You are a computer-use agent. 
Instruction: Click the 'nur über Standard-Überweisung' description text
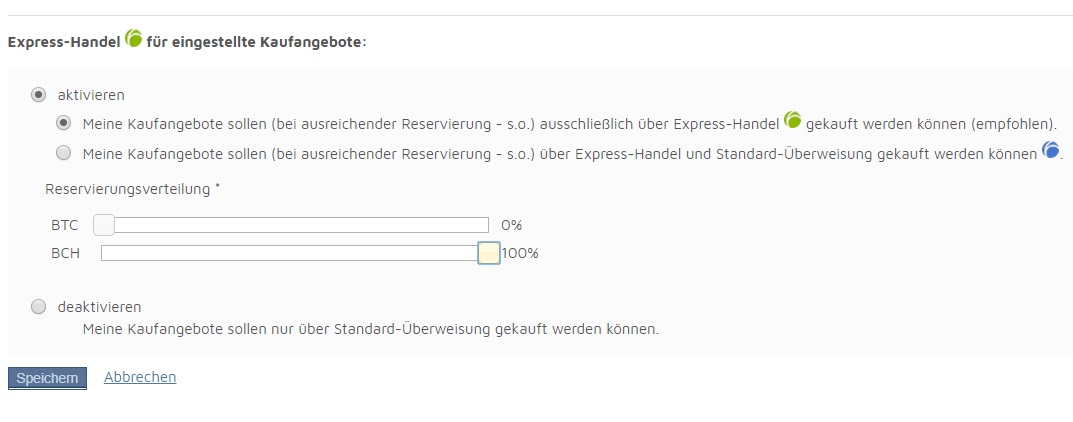click(370, 328)
